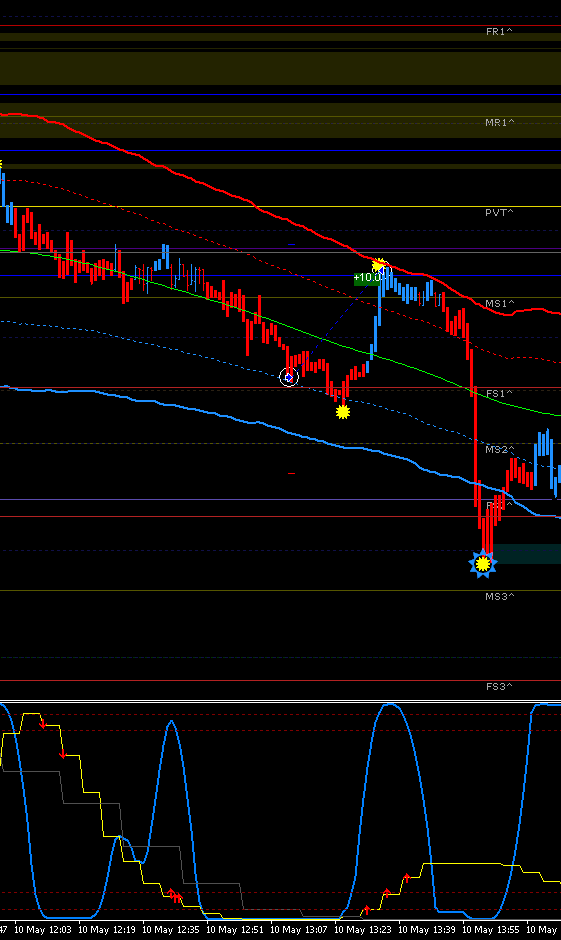Click the lowest red up arrow above 13:23
Image resolution: width=561 pixels, height=940 pixels.
[367, 910]
